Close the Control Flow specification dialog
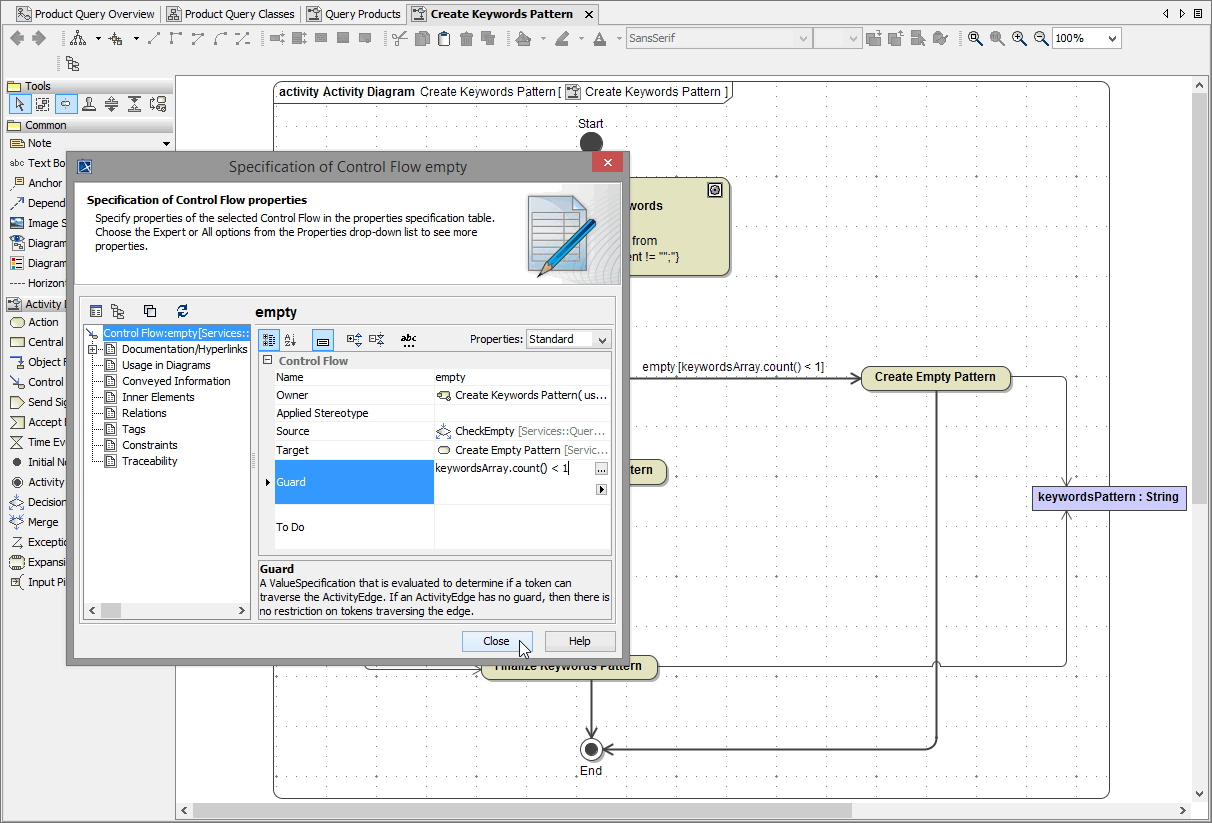 (x=497, y=641)
